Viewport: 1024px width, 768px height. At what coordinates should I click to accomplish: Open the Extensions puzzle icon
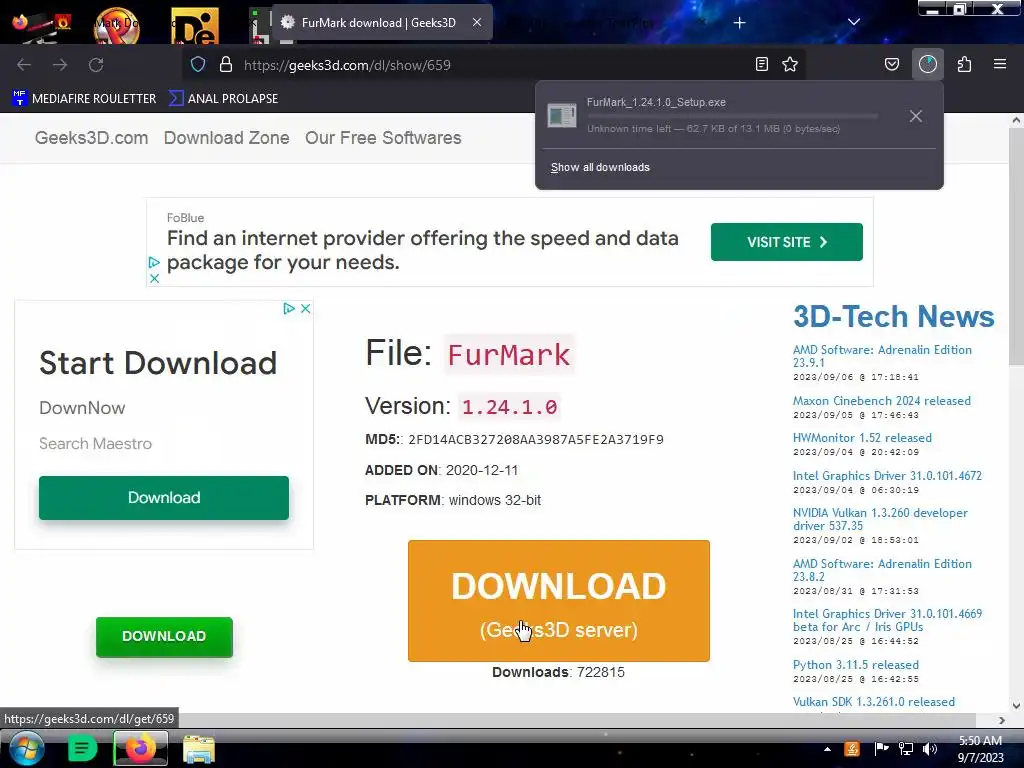[x=964, y=64]
